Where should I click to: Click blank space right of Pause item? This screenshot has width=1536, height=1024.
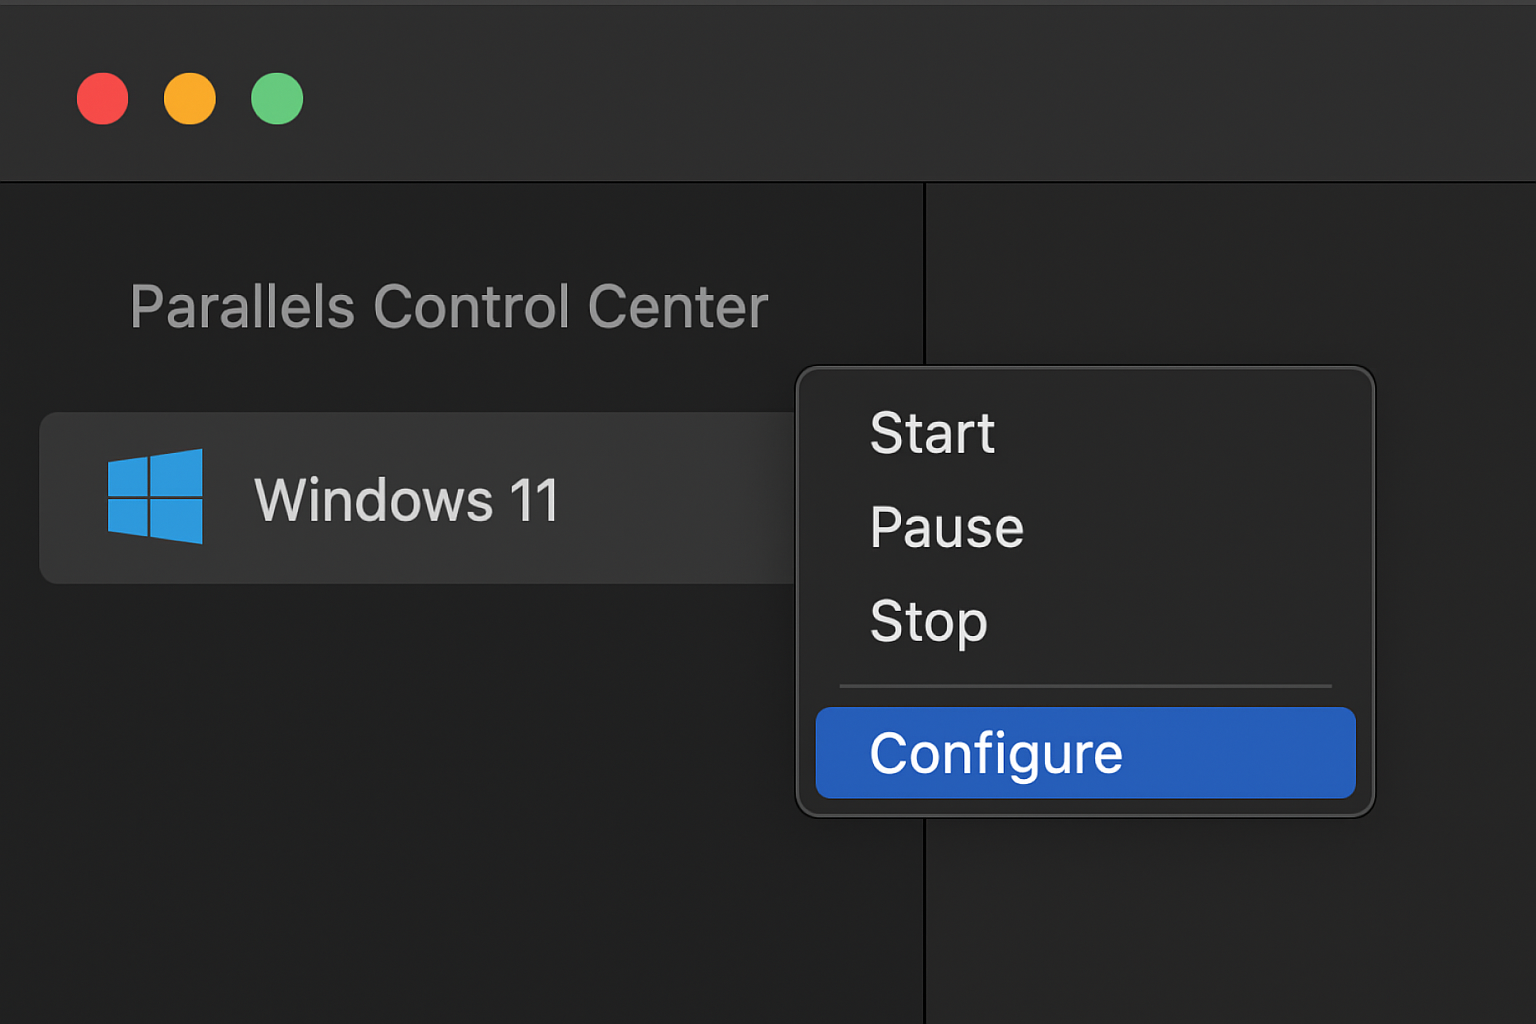coord(1200,527)
